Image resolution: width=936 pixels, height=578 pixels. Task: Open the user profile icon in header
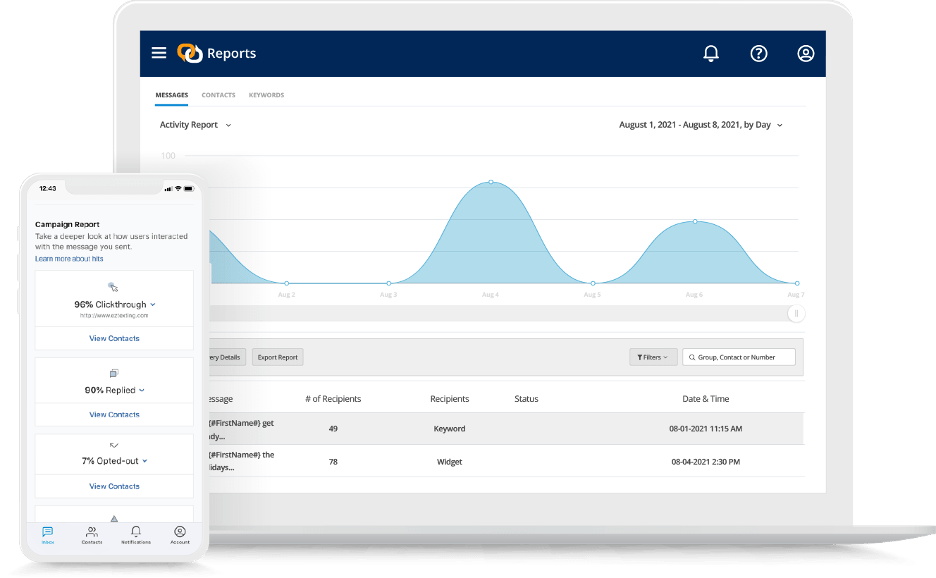pos(806,54)
